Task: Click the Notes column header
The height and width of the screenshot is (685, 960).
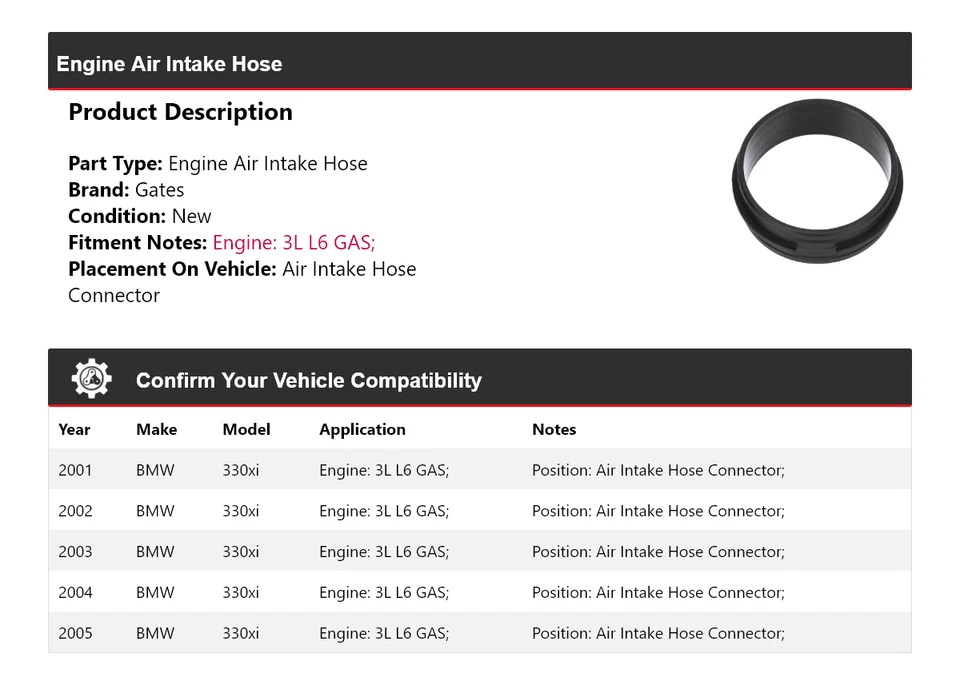Action: 554,429
